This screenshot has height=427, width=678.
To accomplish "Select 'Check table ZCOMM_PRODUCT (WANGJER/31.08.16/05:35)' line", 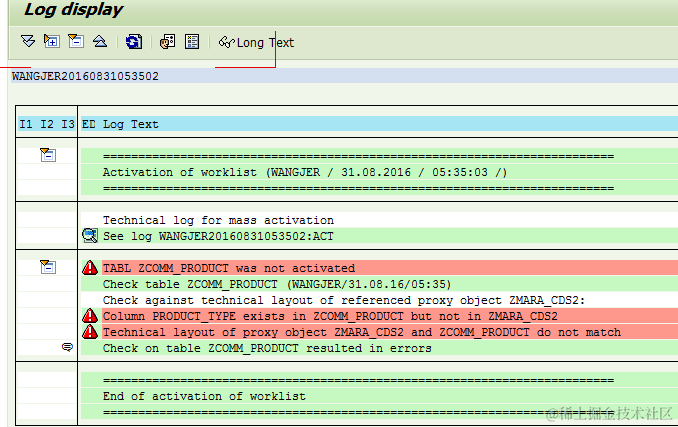I will tap(277, 284).
